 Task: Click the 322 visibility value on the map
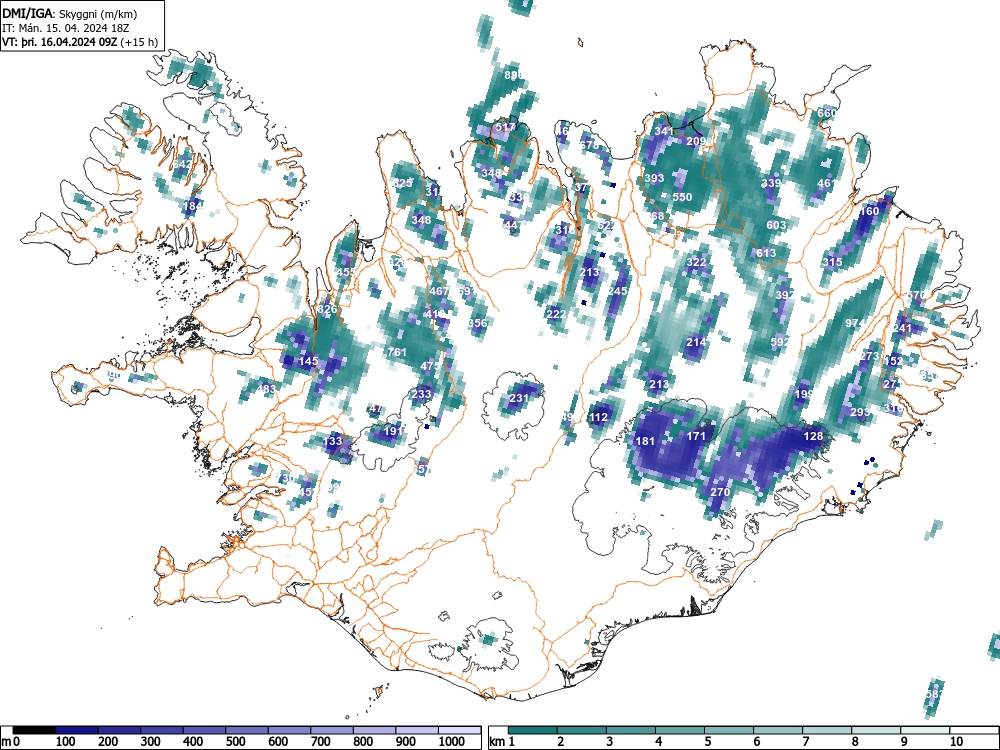pos(696,262)
